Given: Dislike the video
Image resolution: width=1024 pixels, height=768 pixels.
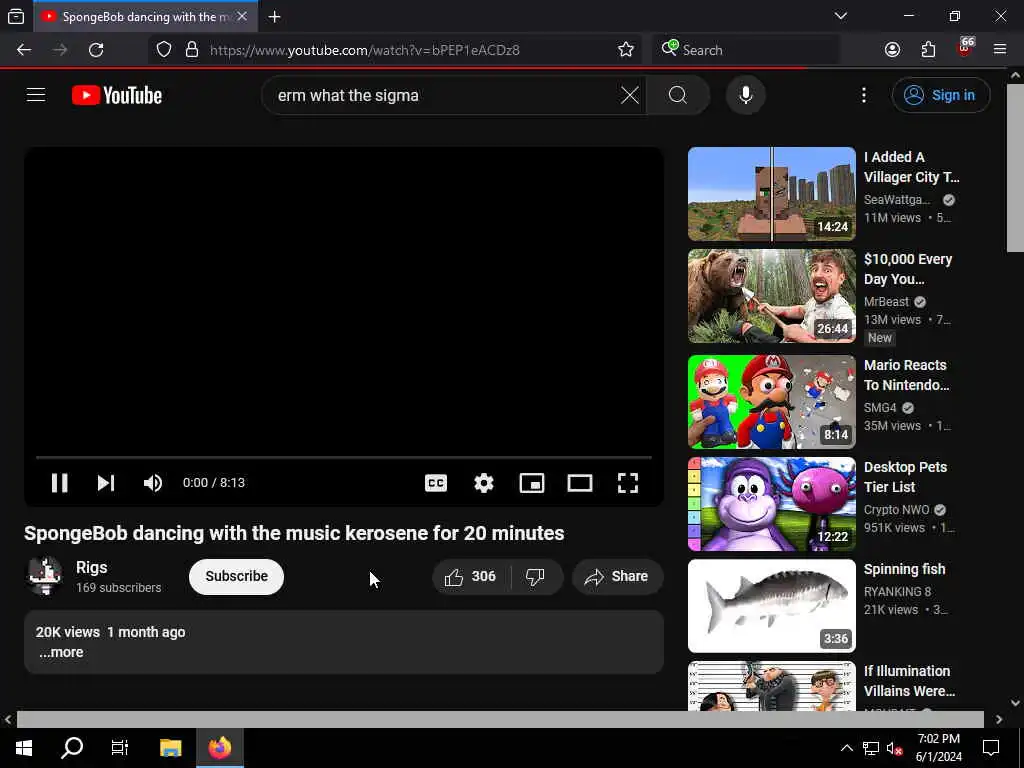Looking at the screenshot, I should 536,576.
